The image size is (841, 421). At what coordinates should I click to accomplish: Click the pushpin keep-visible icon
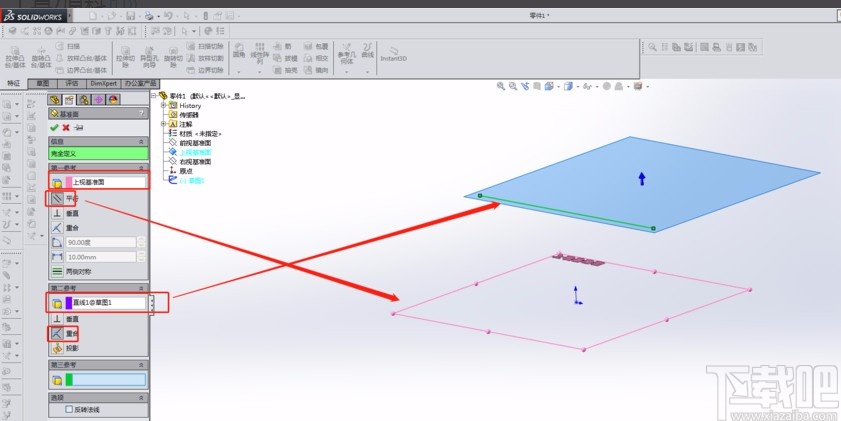click(79, 128)
